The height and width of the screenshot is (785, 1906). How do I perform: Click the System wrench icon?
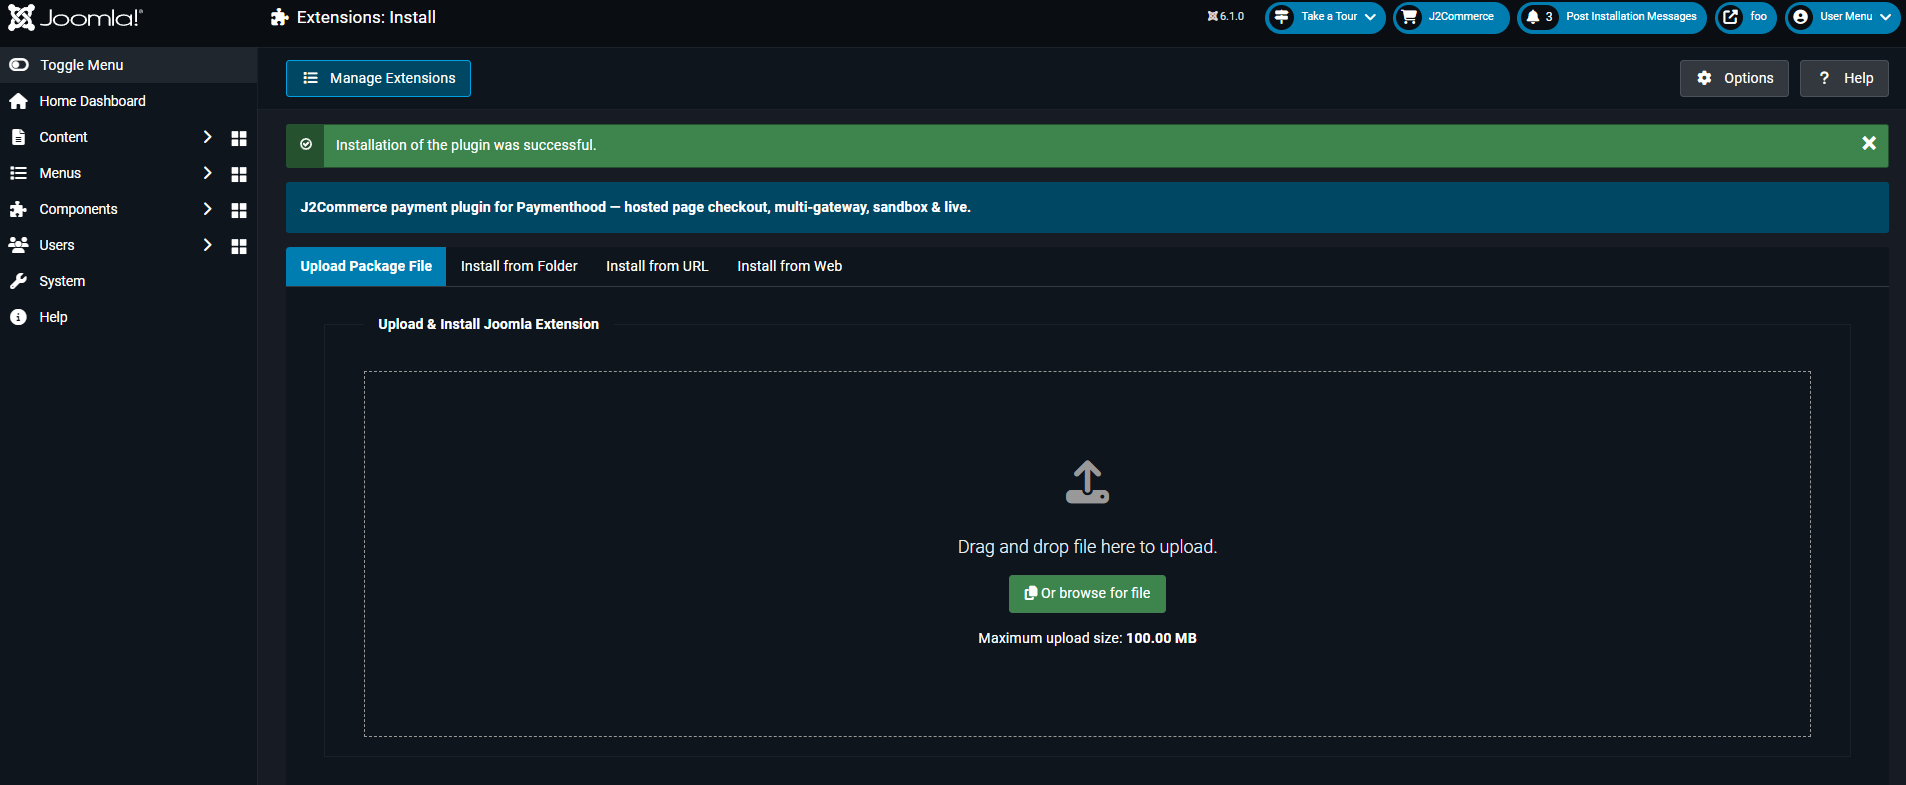pyautogui.click(x=18, y=281)
